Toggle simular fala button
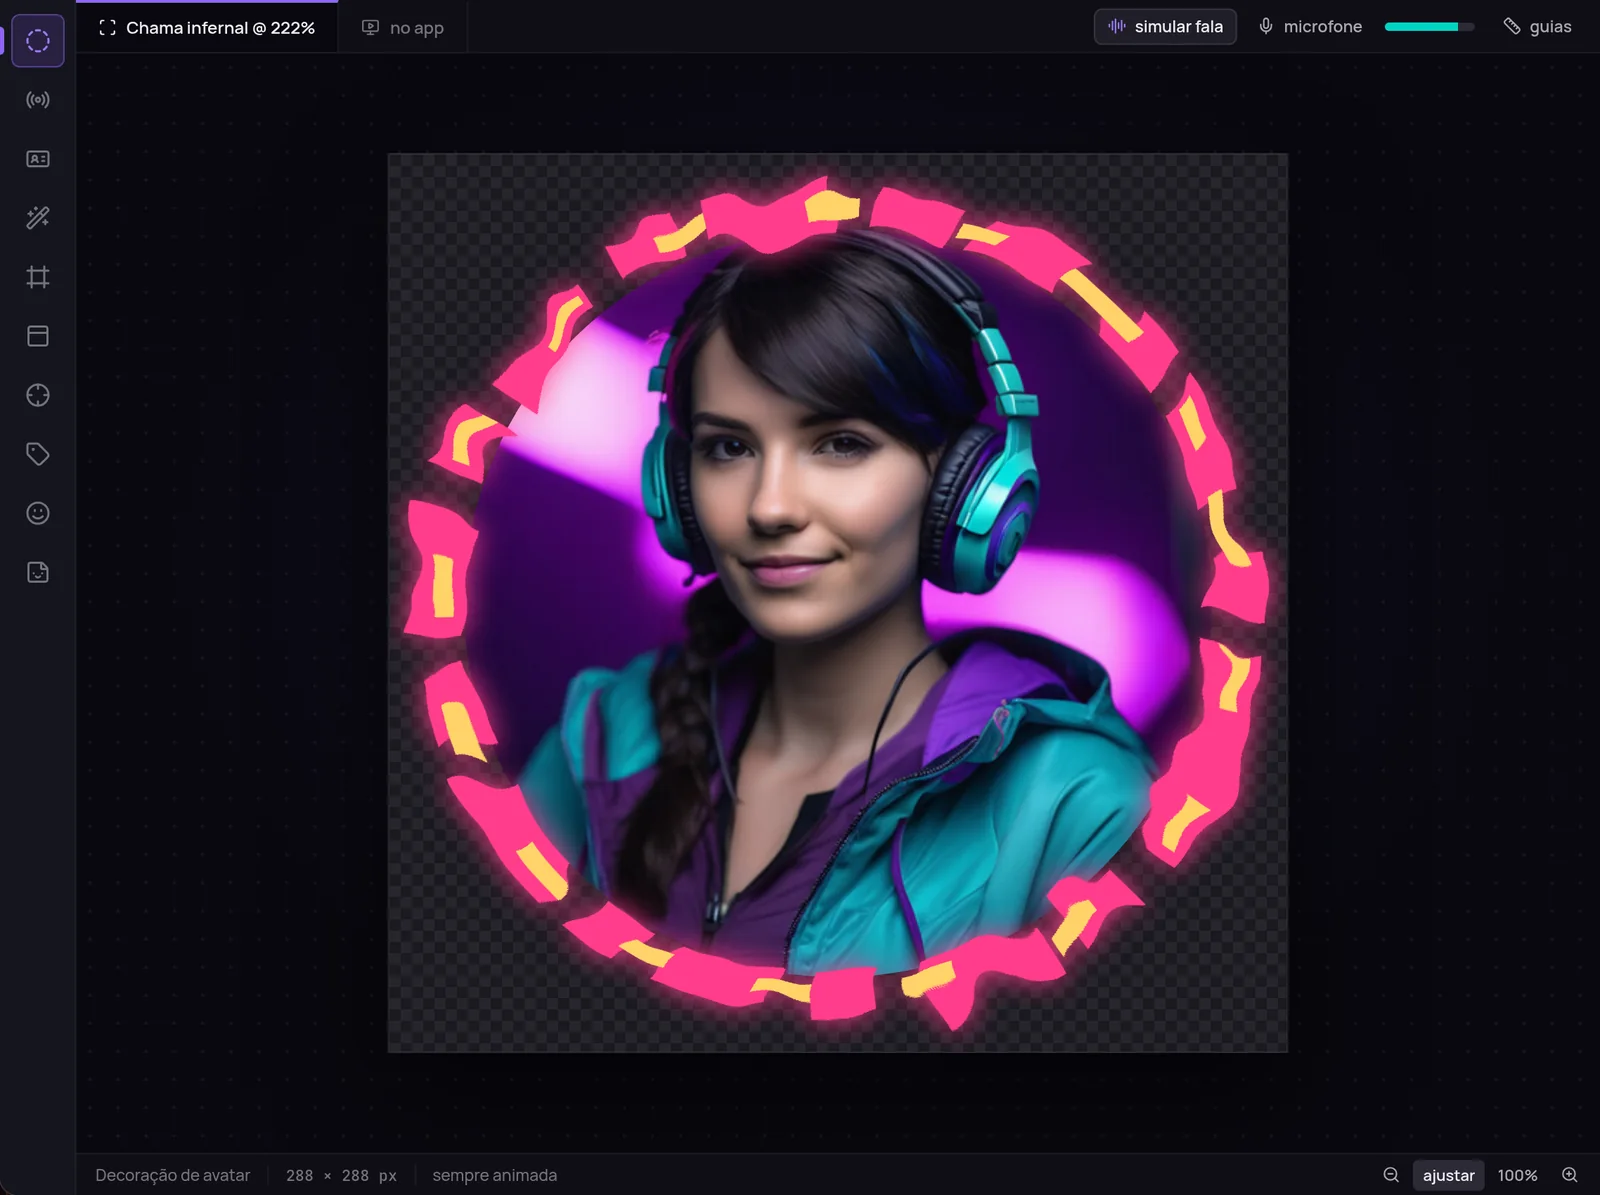Viewport: 1600px width, 1195px height. point(1165,27)
